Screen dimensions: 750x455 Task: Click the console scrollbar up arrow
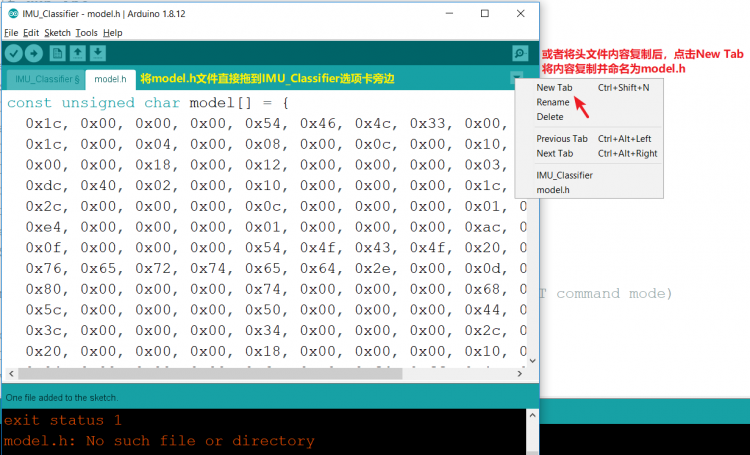point(532,416)
